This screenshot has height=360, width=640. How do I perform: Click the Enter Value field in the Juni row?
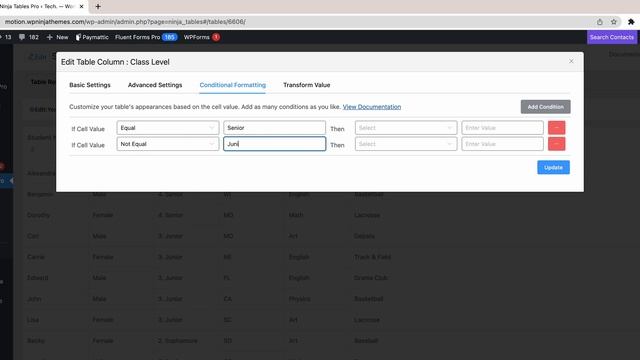[x=502, y=144]
